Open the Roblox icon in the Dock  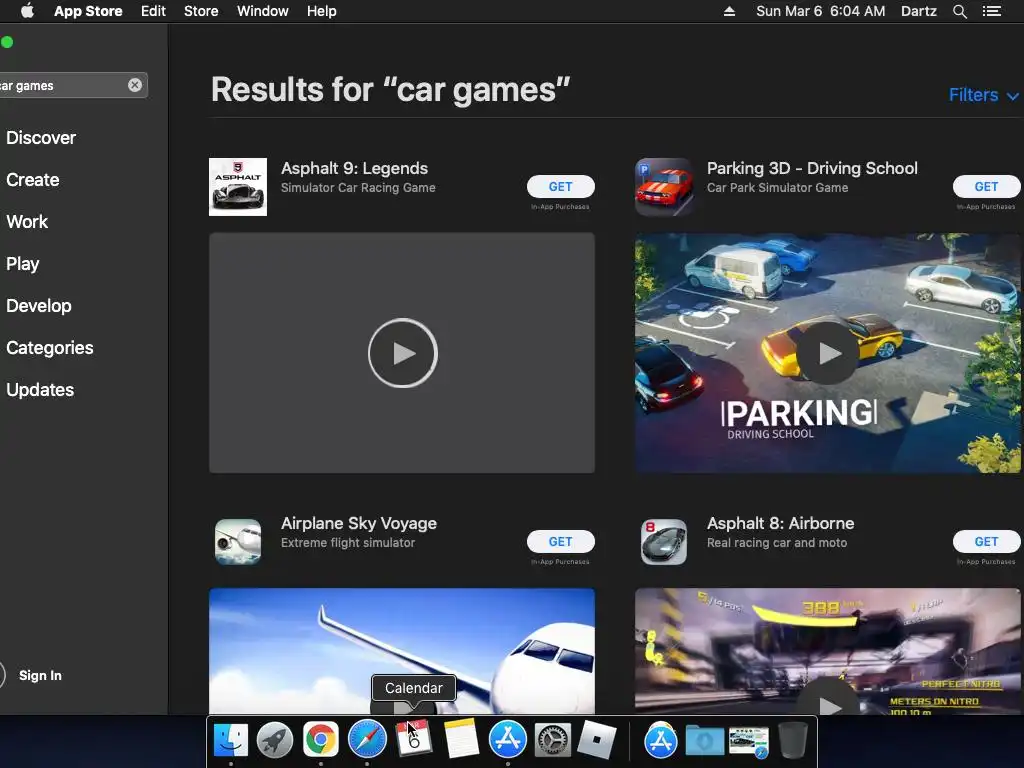coord(598,739)
